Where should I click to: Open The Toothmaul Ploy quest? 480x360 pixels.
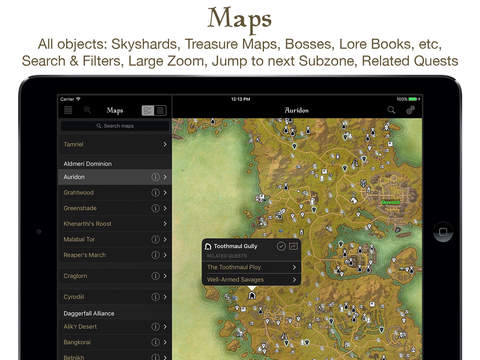click(x=251, y=267)
